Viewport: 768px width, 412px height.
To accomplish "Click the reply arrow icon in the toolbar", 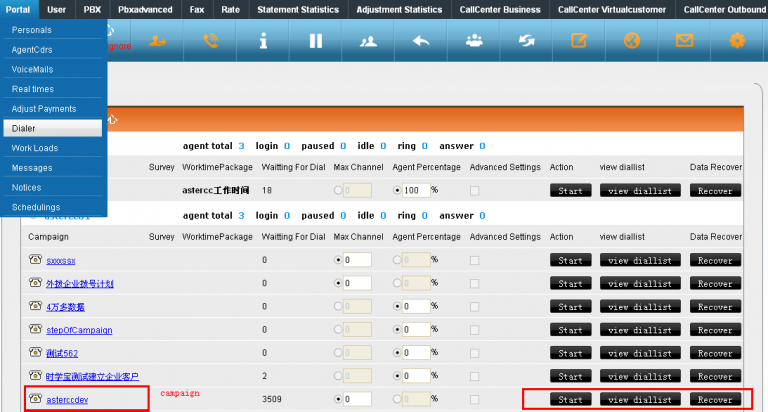I will coord(421,41).
